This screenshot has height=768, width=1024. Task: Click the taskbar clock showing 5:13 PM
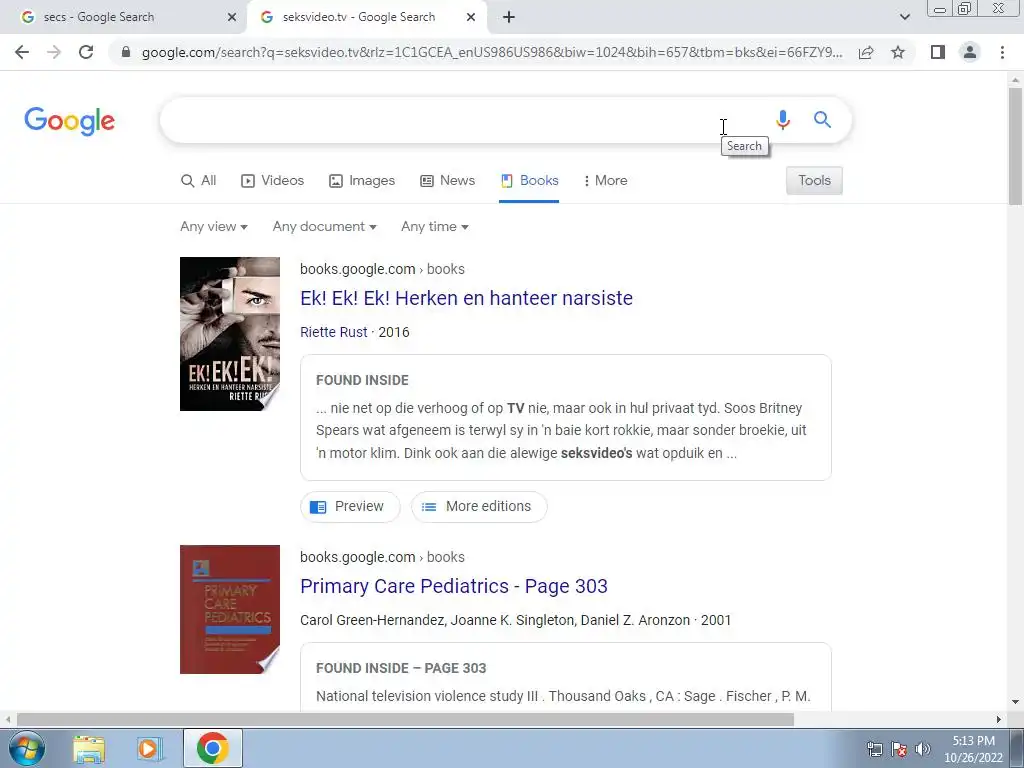973,749
